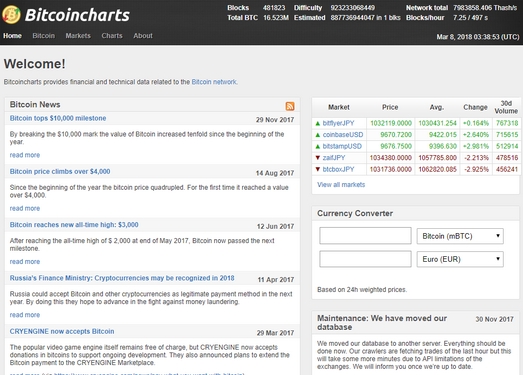Click the green up arrow beside bitflyerJPY
This screenshot has width=523, height=375.
tap(318, 123)
